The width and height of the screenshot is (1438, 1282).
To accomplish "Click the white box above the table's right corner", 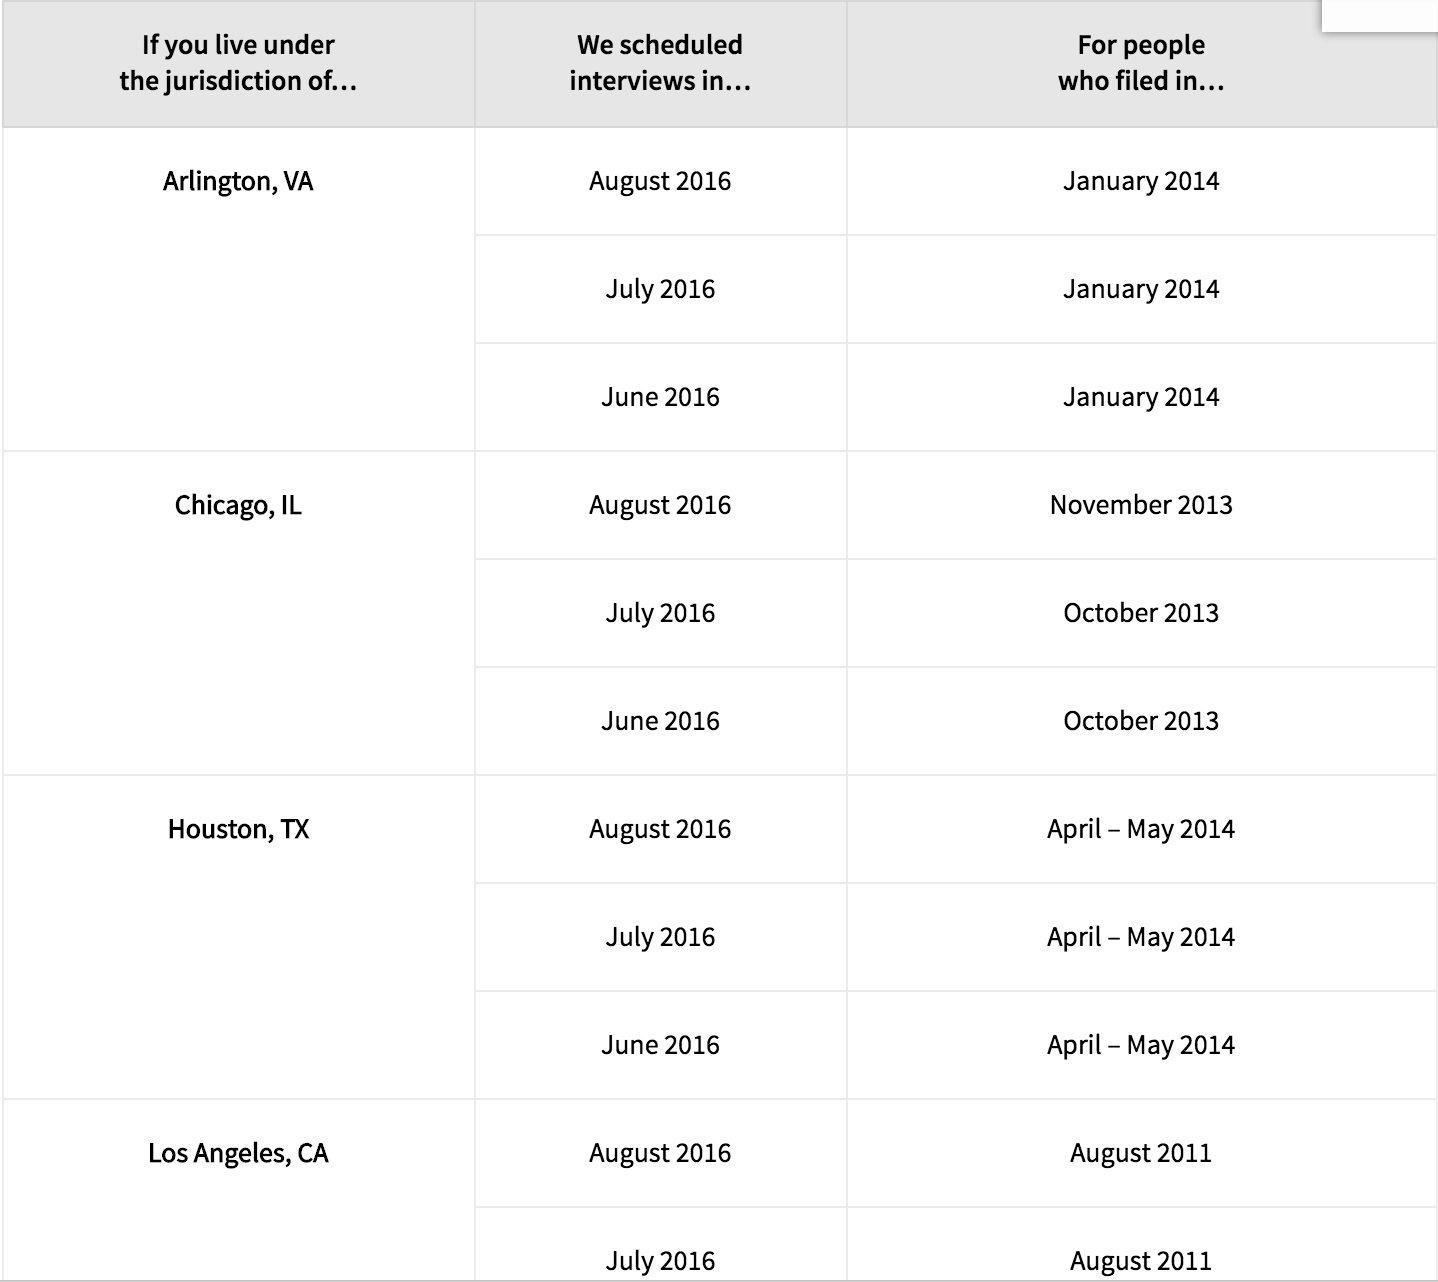I will coord(1379,15).
